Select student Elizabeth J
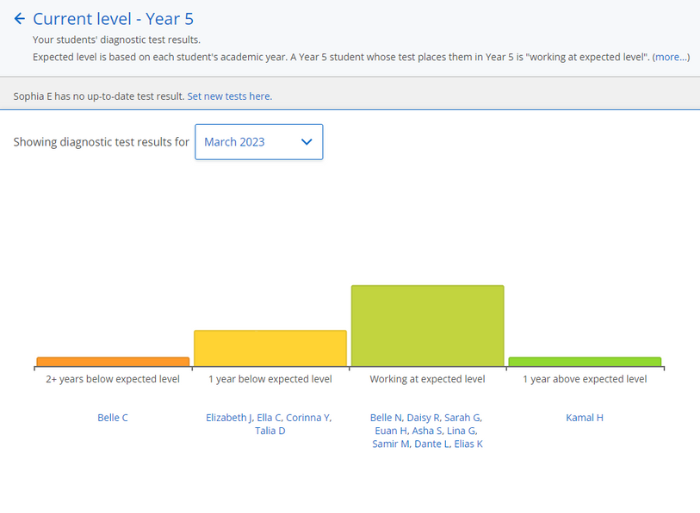Screen dimensions: 700x513 pos(229,418)
